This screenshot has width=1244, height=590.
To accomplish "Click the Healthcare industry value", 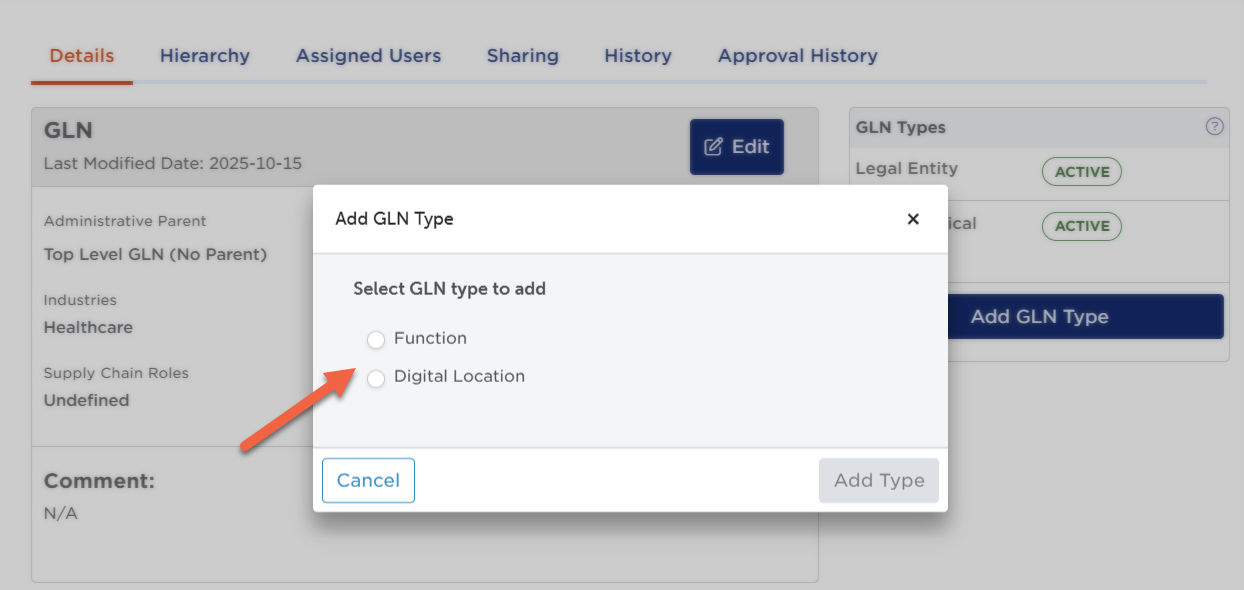I will coord(88,327).
